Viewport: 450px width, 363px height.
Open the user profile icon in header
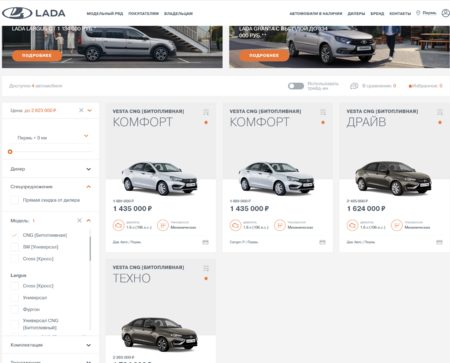coord(445,13)
